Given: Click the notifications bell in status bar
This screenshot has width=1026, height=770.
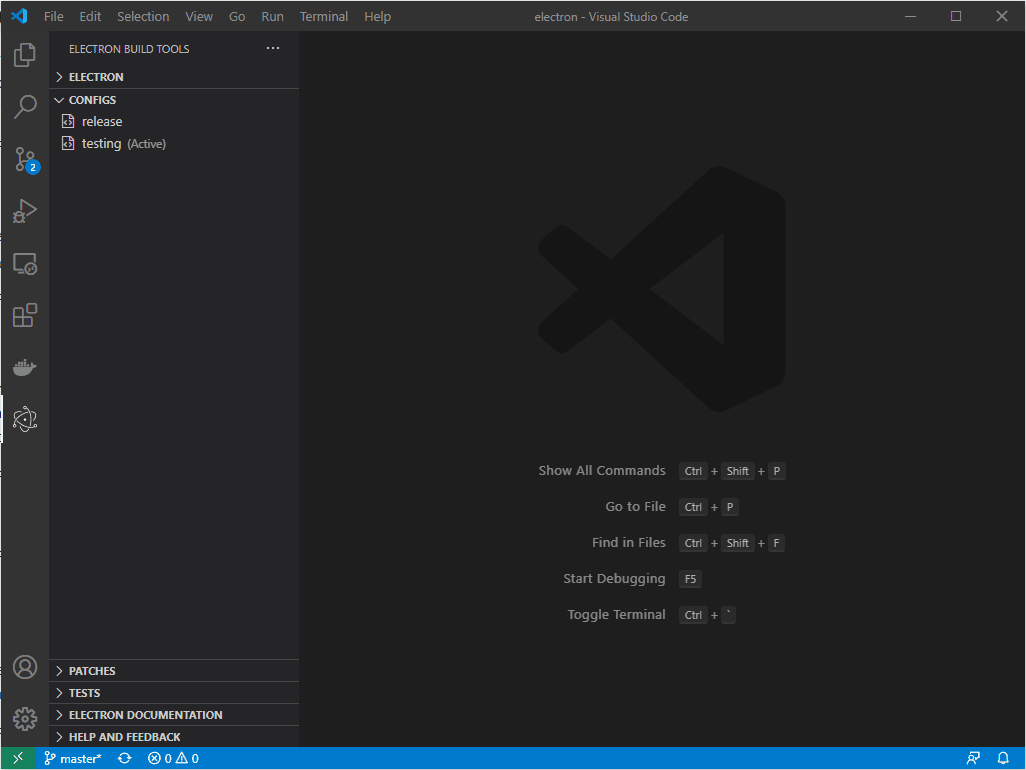Looking at the screenshot, I should coord(1002,757).
